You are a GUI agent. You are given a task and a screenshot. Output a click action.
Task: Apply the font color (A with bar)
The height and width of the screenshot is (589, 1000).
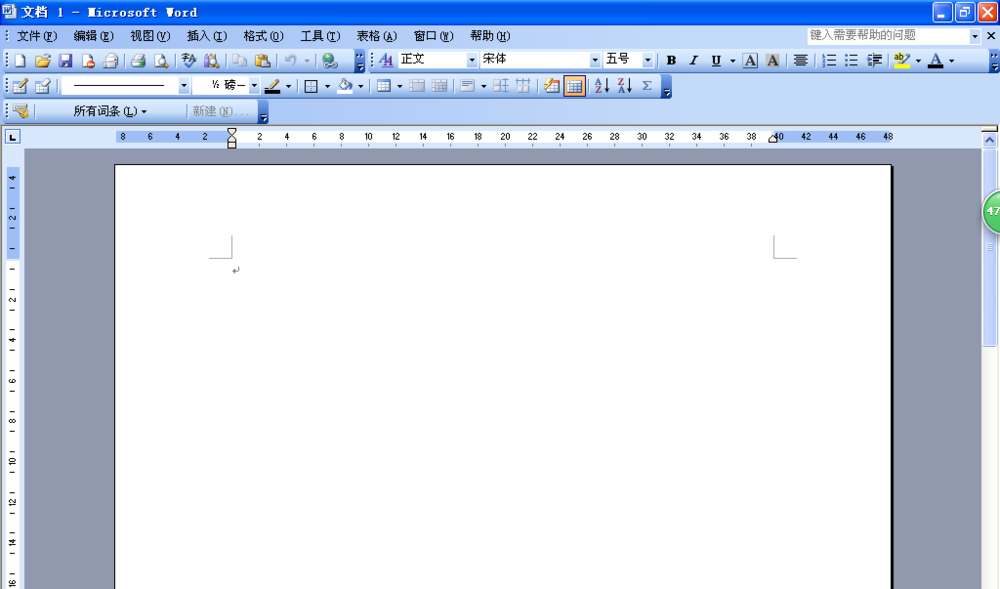click(x=936, y=61)
